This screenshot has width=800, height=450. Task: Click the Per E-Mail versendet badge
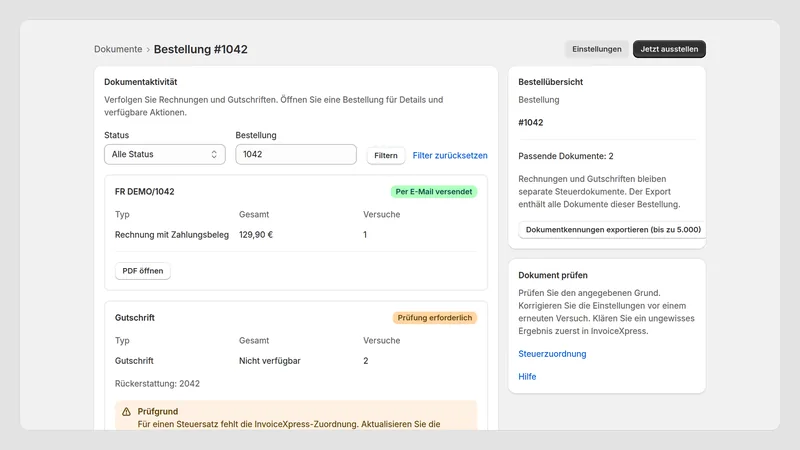[434, 192]
